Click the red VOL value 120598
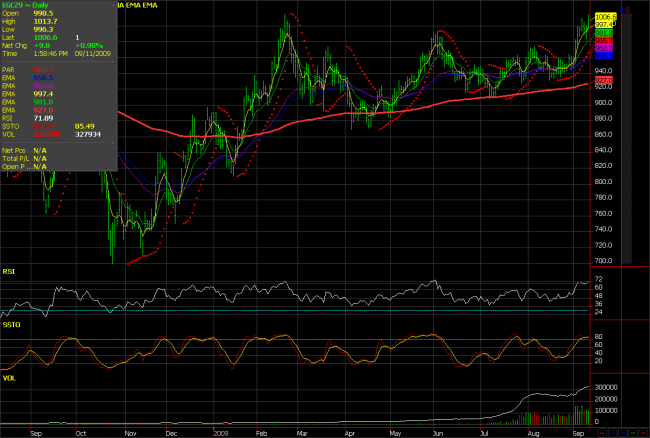This screenshot has height=438, width=650. [x=46, y=134]
